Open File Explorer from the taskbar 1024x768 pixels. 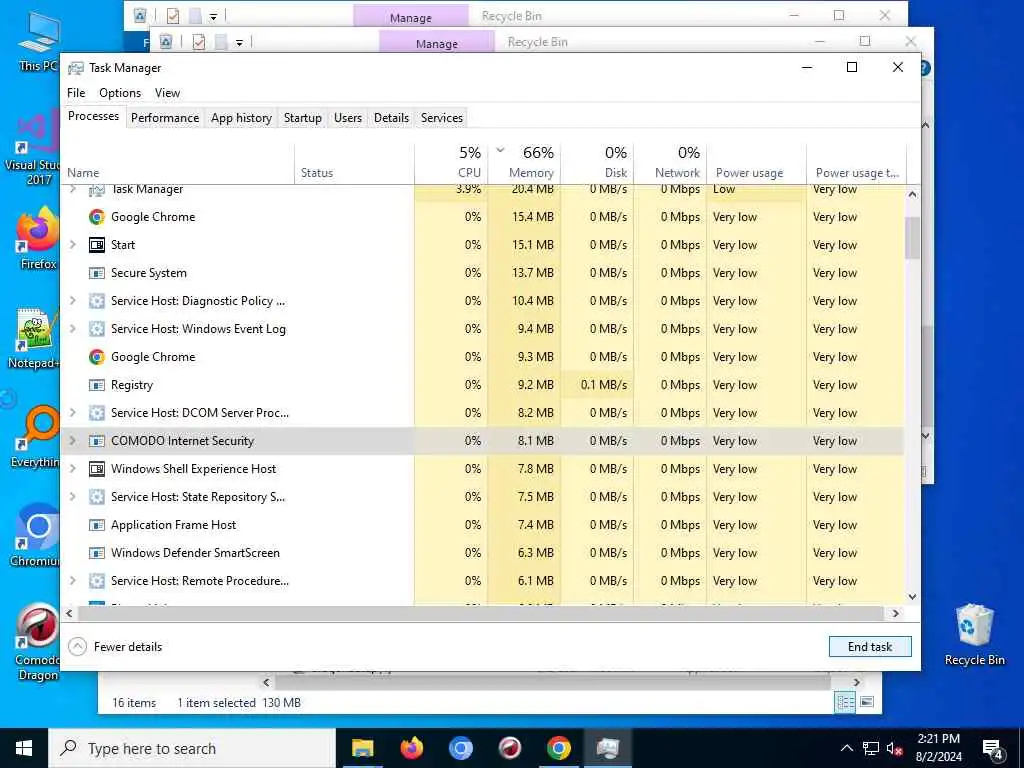click(362, 748)
